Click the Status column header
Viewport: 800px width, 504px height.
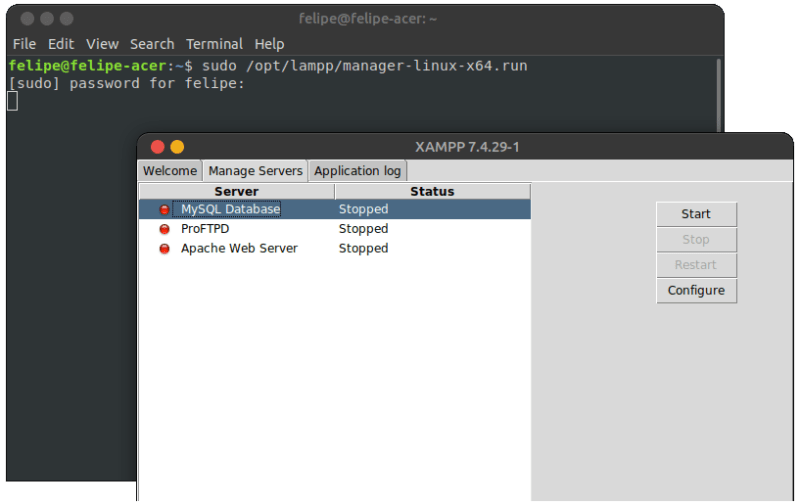coord(433,191)
